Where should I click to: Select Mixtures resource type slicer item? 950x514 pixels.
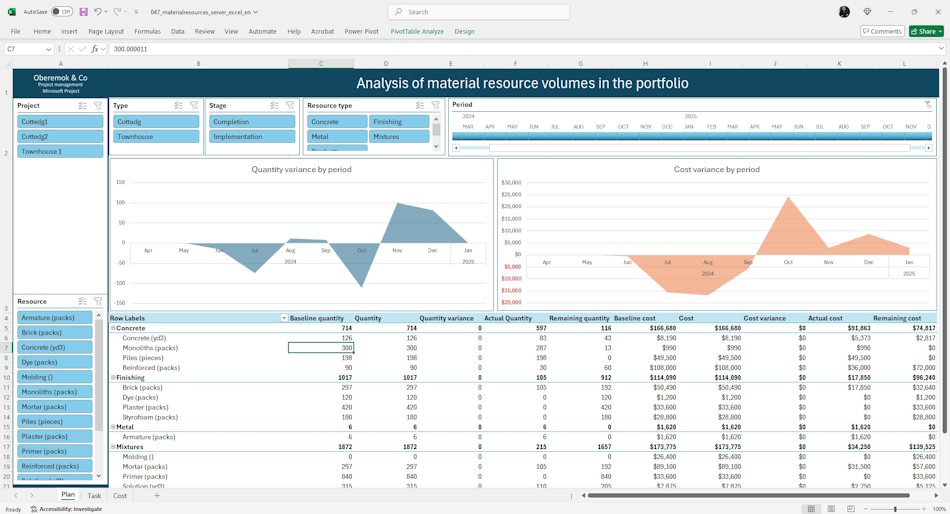399,137
